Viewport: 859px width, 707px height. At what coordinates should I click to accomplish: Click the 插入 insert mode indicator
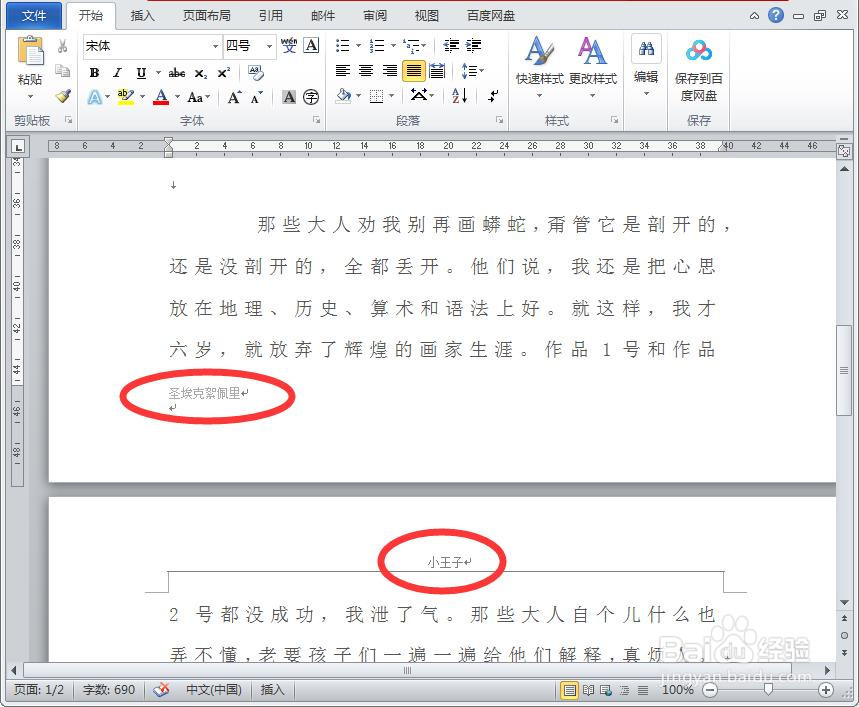click(272, 689)
